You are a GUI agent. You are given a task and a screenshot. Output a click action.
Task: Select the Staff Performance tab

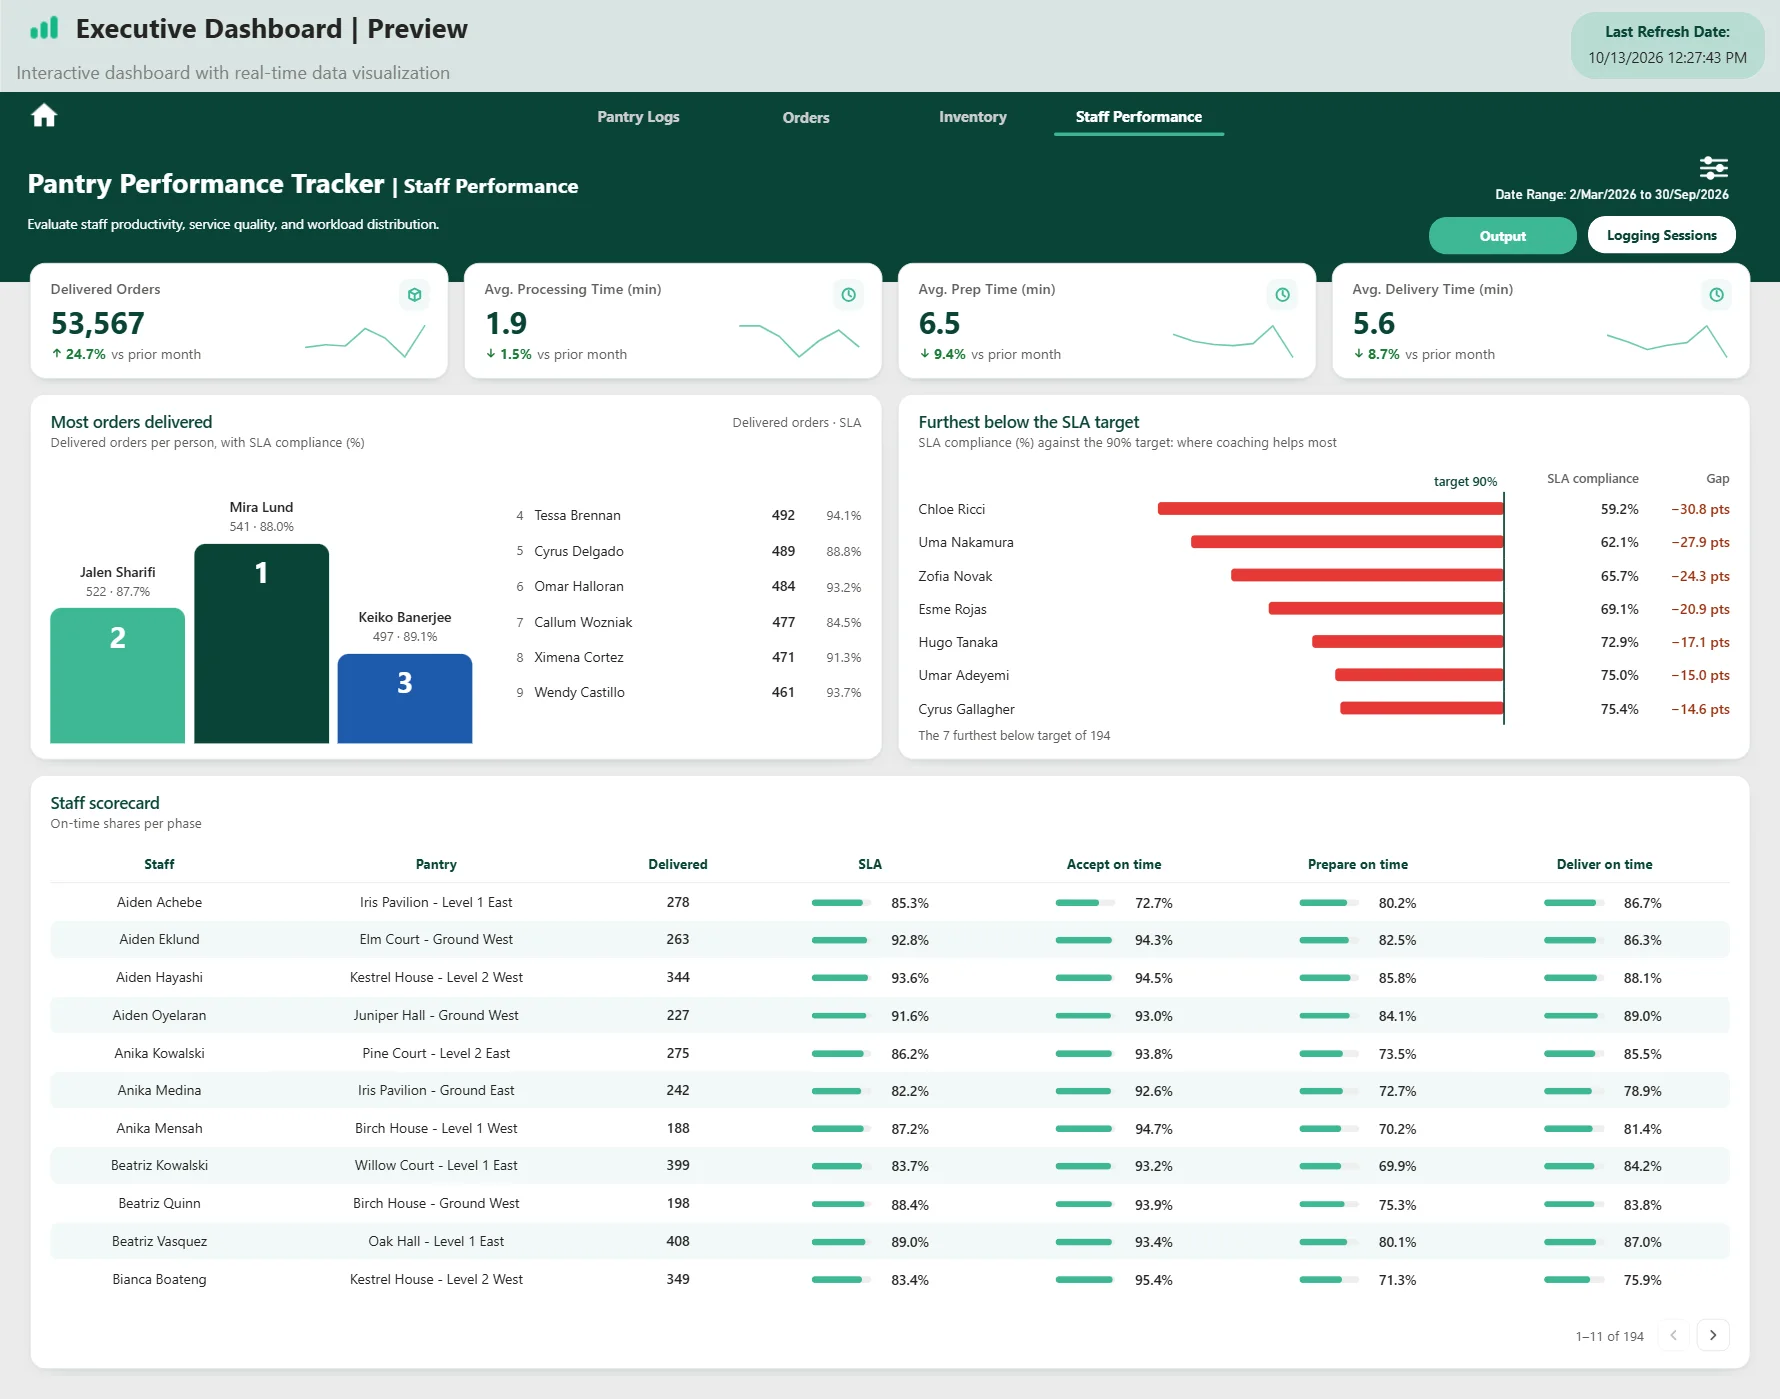(x=1139, y=117)
